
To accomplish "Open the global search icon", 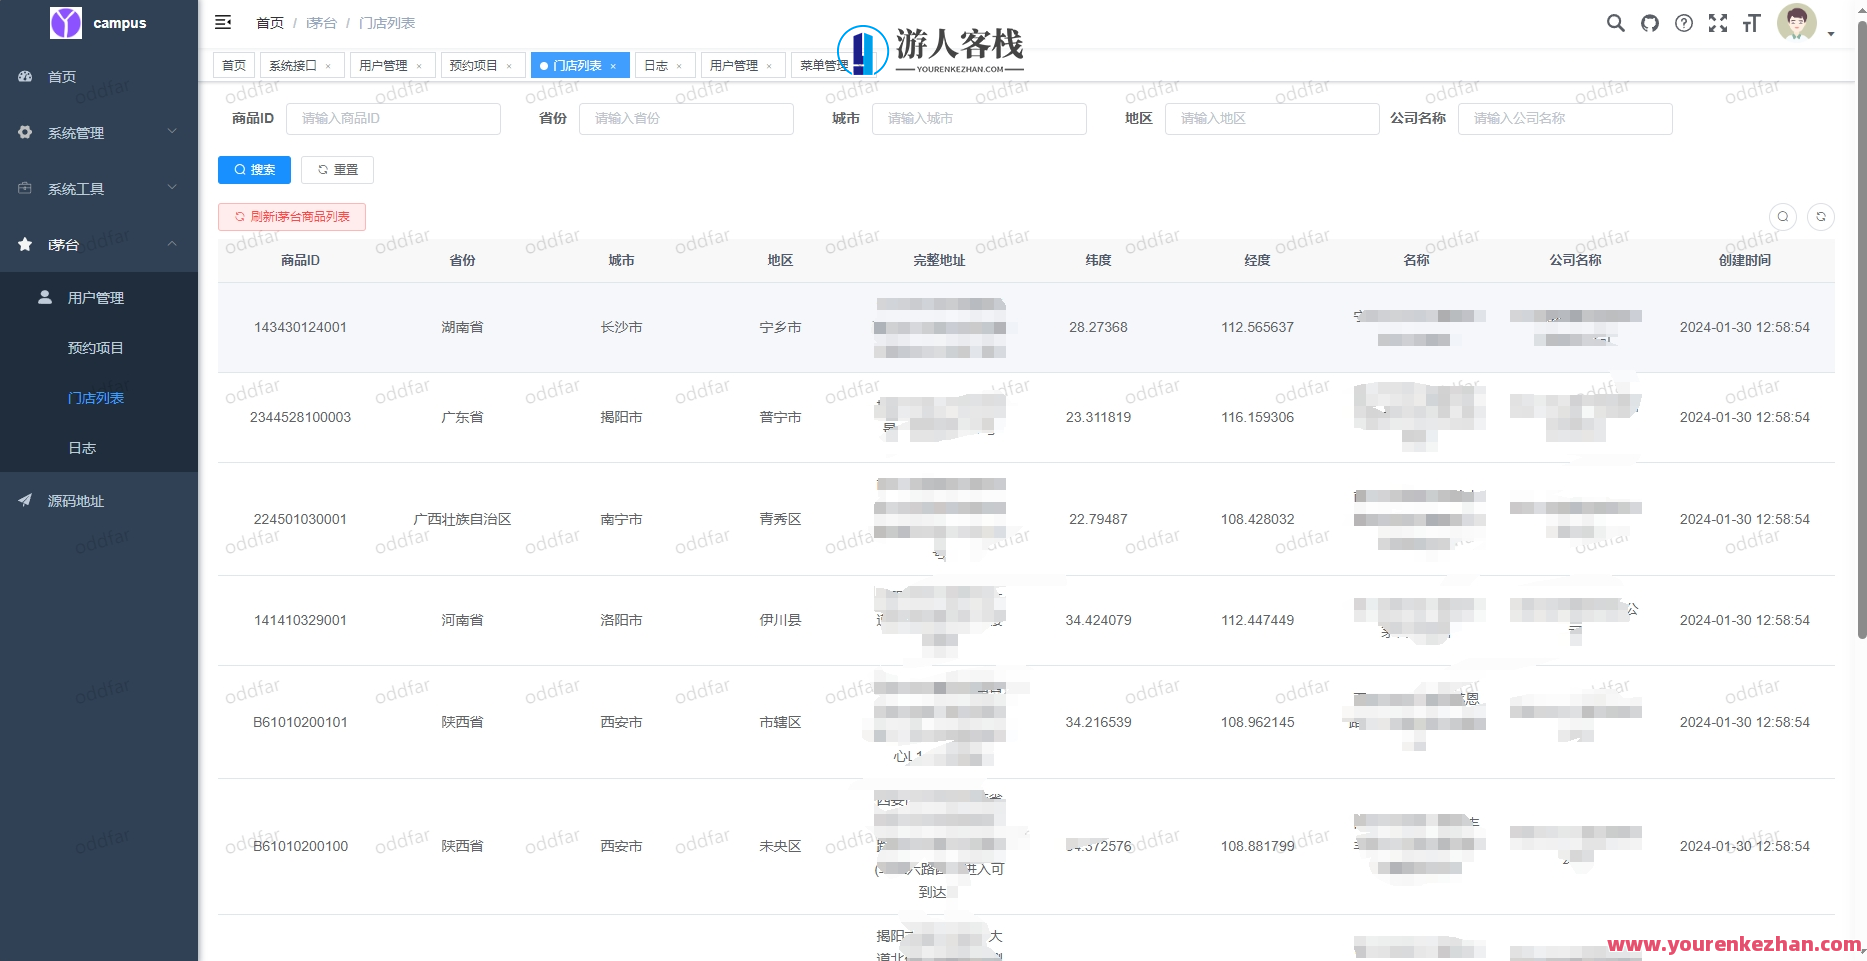I will (1615, 23).
